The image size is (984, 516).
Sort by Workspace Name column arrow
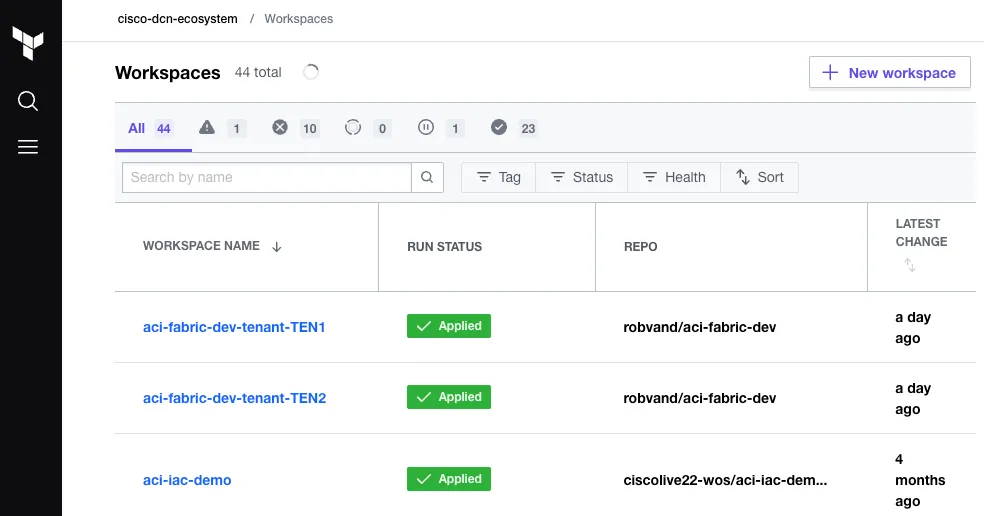pos(277,247)
